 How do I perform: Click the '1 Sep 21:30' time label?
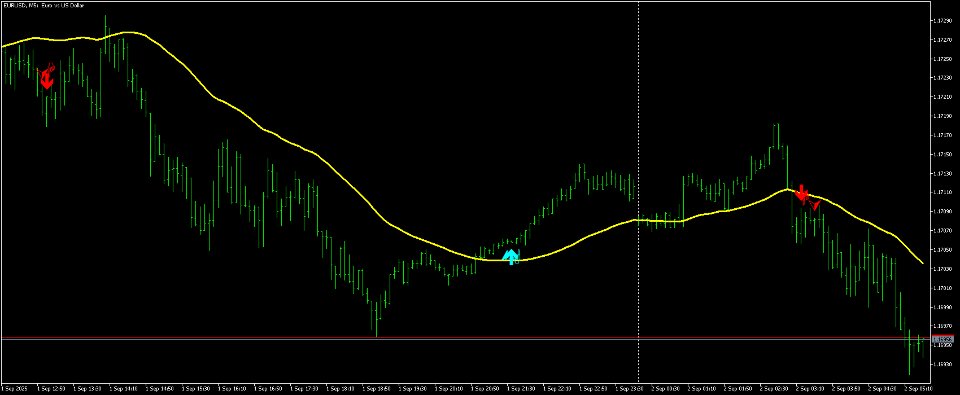[x=523, y=388]
